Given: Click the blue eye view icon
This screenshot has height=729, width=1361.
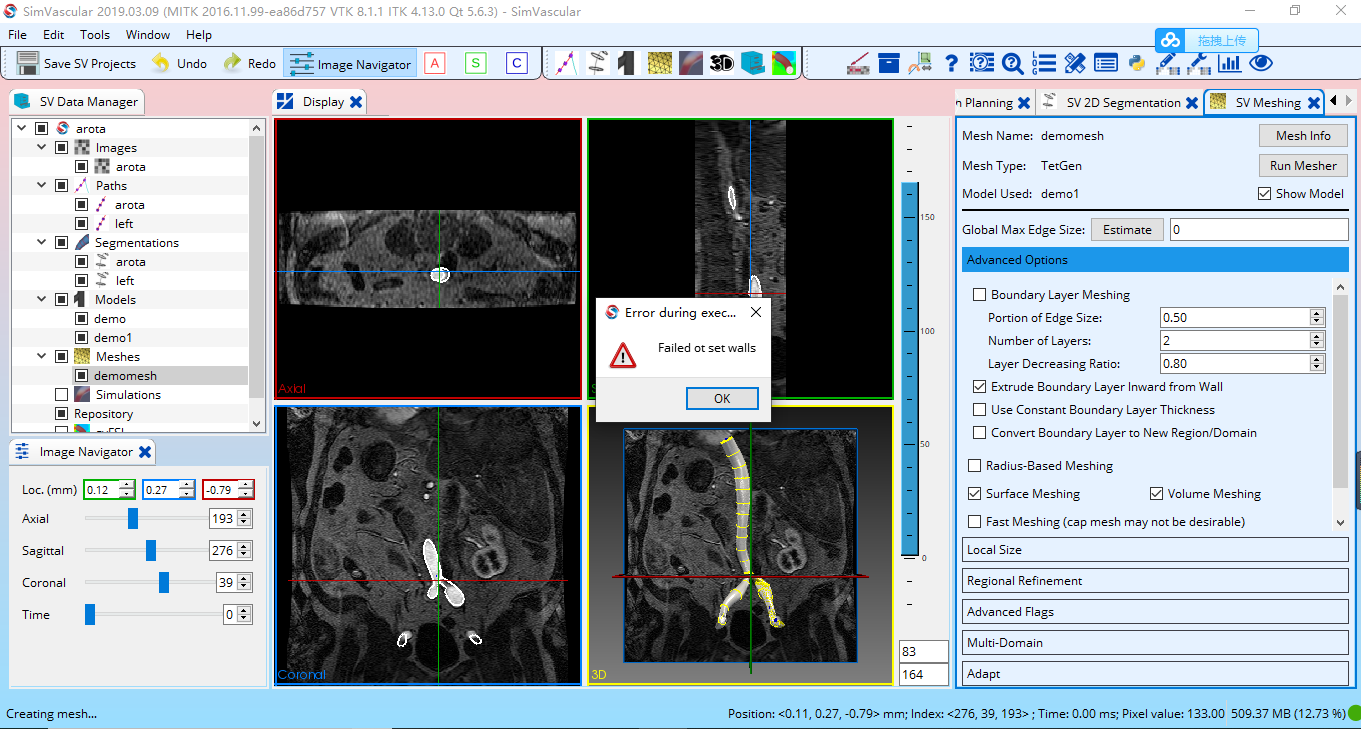Looking at the screenshot, I should coord(1260,63).
